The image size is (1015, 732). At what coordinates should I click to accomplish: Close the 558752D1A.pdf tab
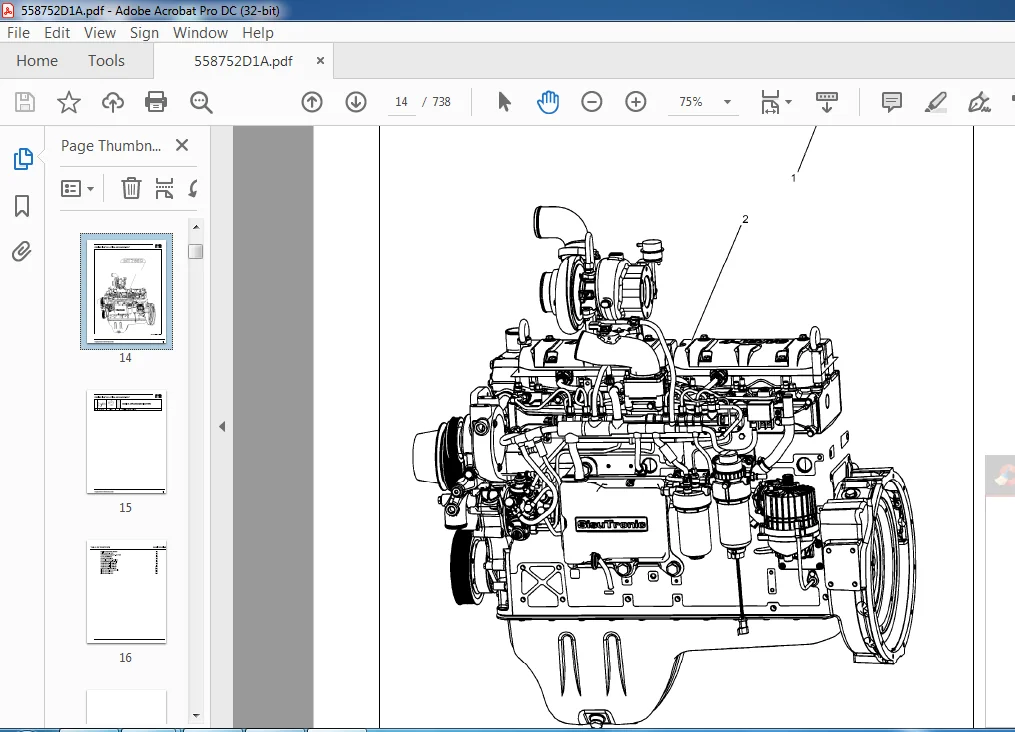pos(320,60)
